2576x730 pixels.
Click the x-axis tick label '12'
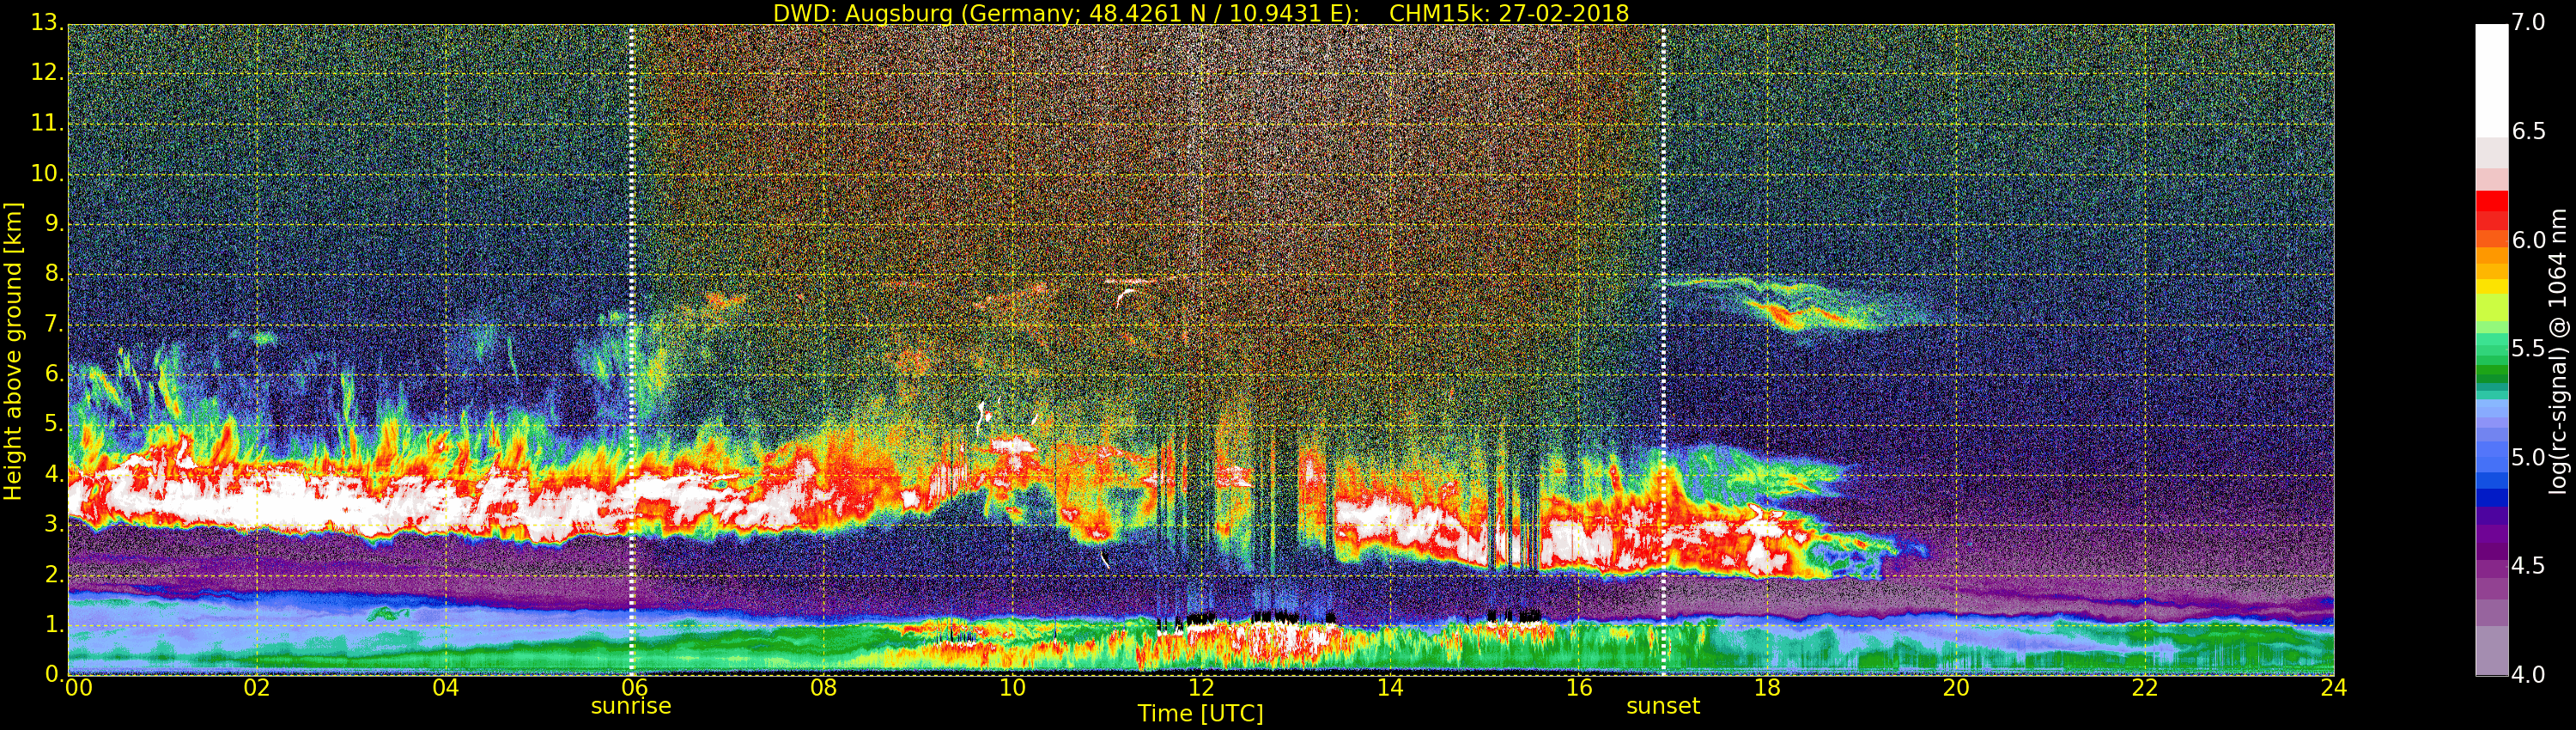(x=1201, y=688)
